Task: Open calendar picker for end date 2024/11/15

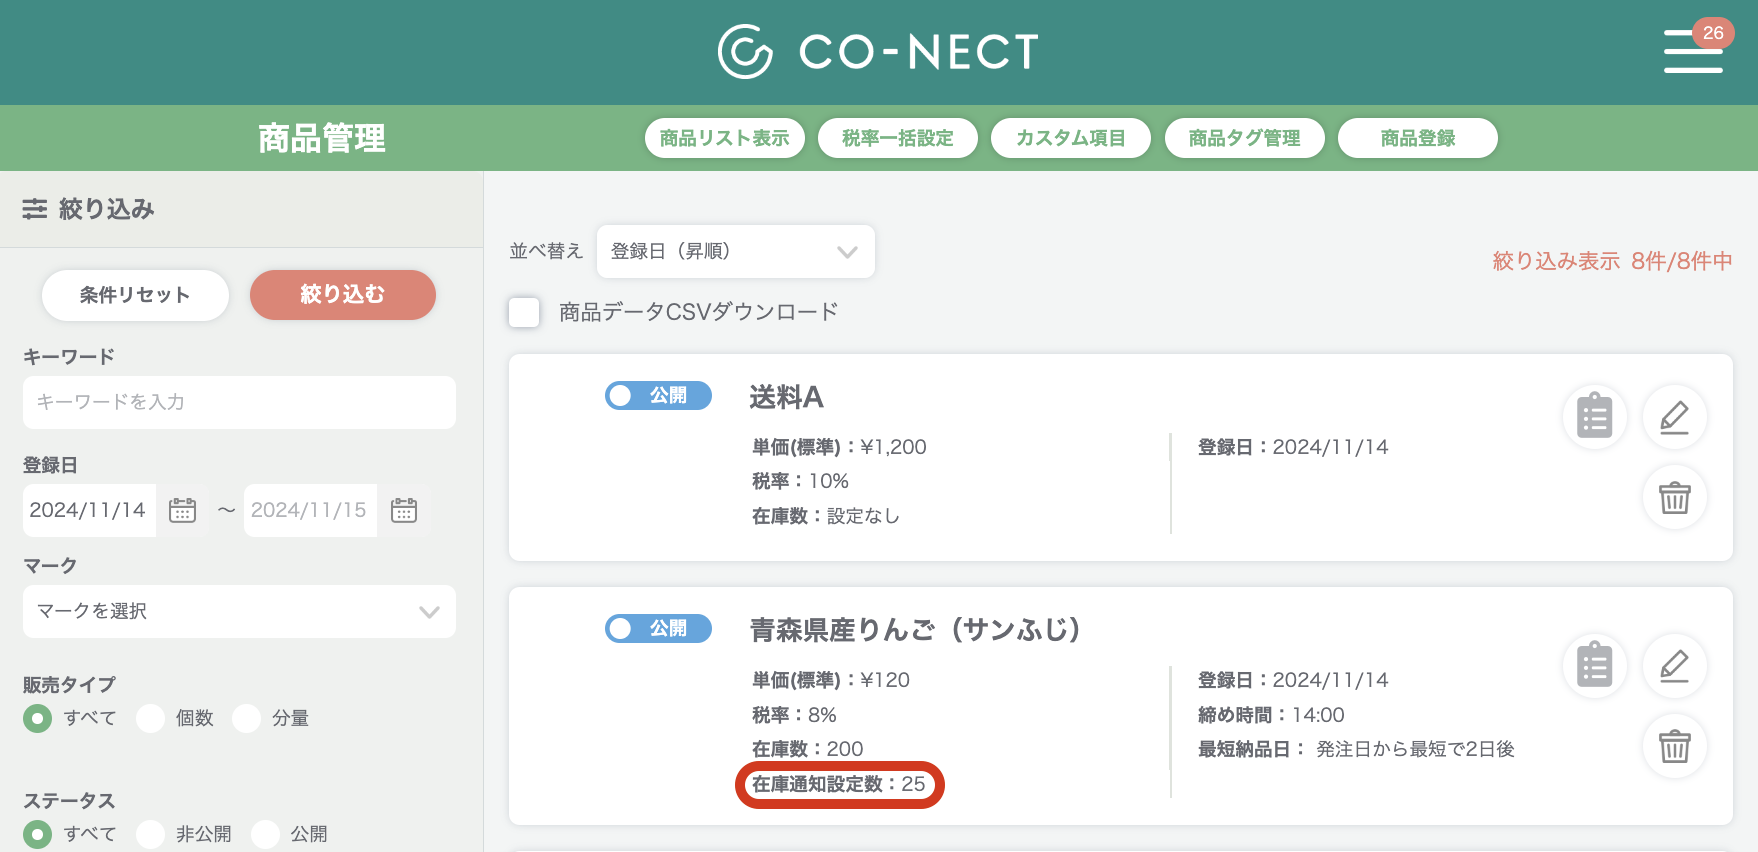Action: pos(404,510)
